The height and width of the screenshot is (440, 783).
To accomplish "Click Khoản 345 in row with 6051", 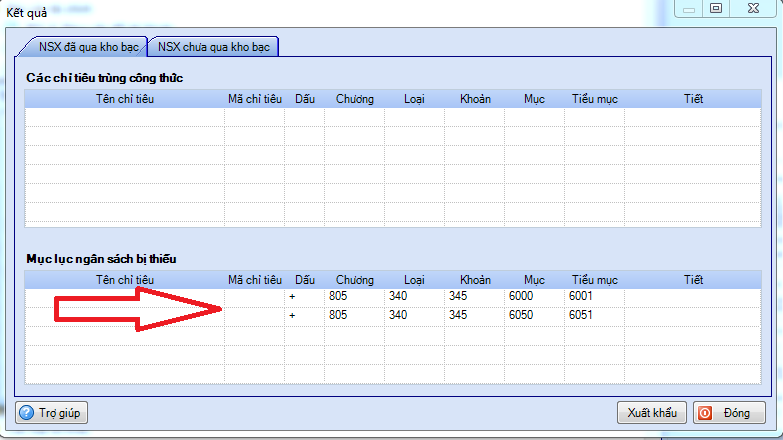I will coord(474,316).
